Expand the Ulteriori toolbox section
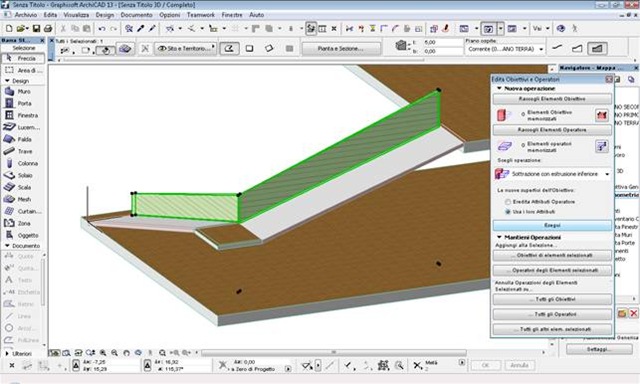This screenshot has height=384, width=640. pyautogui.click(x=7, y=353)
